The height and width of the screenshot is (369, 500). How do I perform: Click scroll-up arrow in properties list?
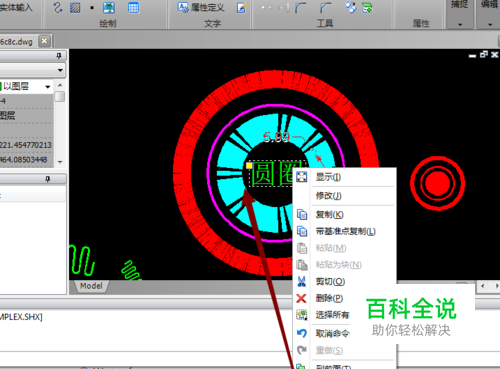coord(60,85)
